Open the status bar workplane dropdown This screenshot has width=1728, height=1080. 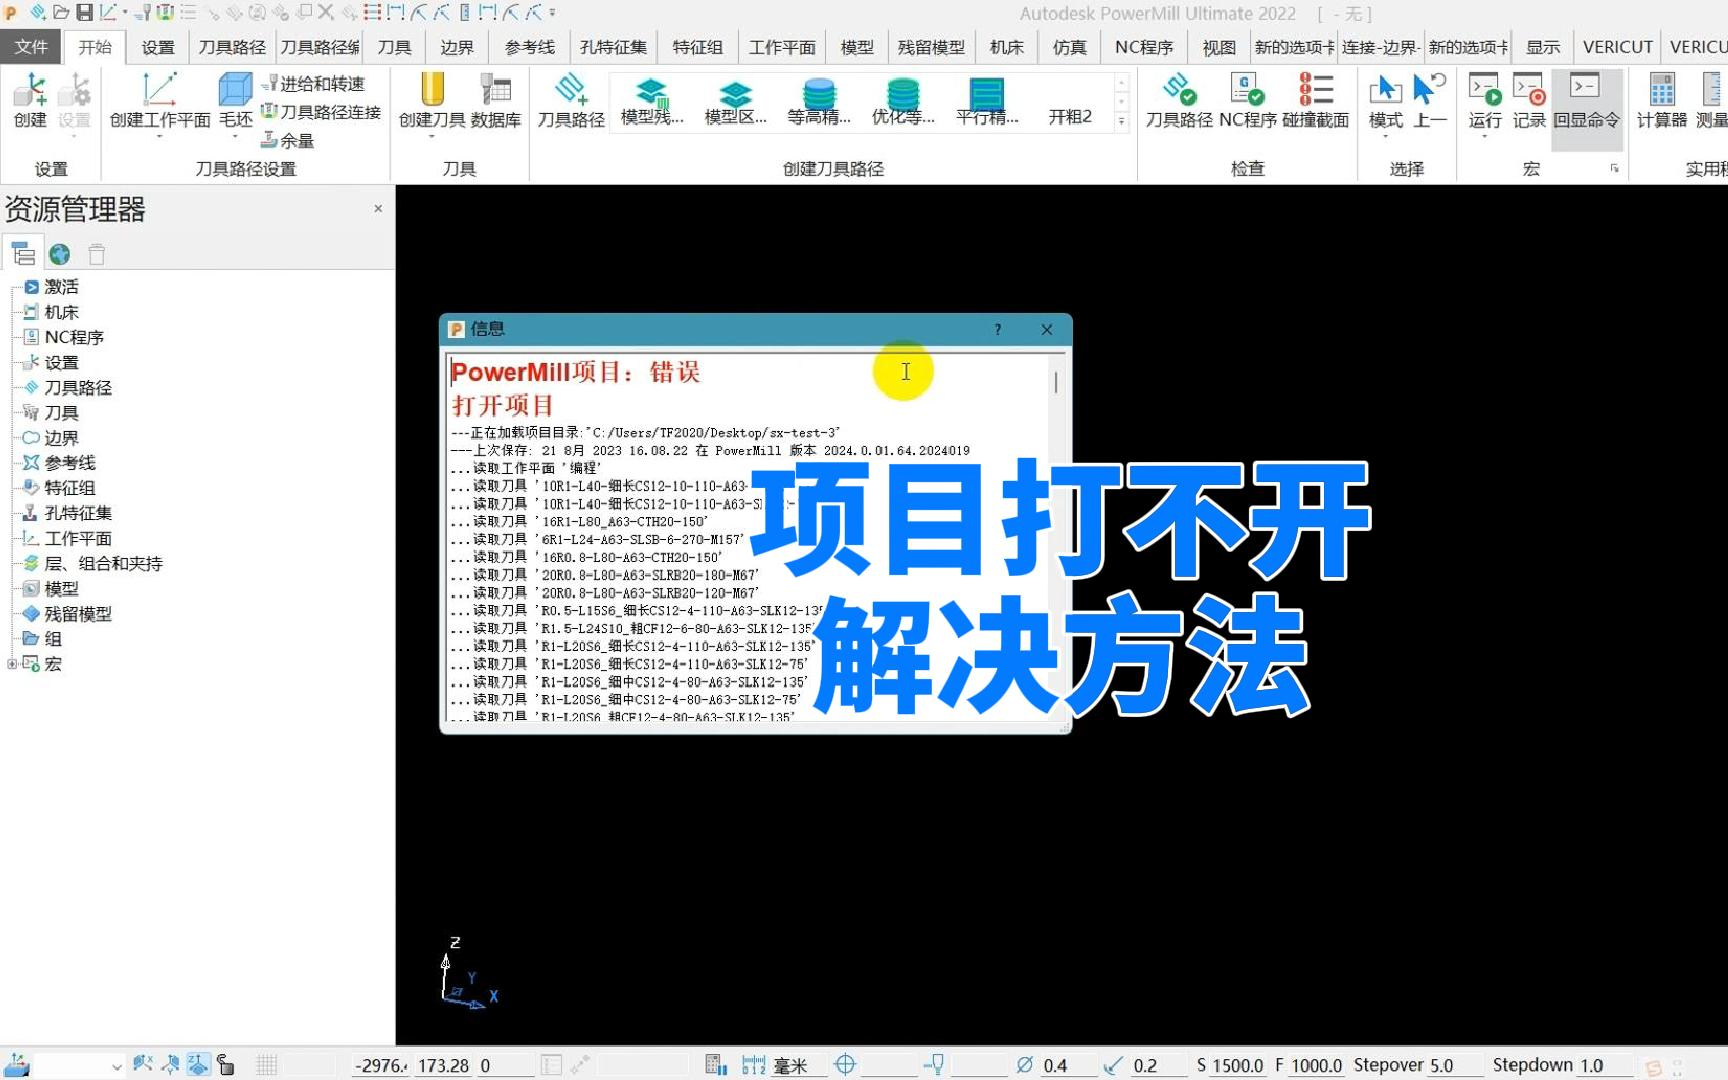tap(116, 1066)
